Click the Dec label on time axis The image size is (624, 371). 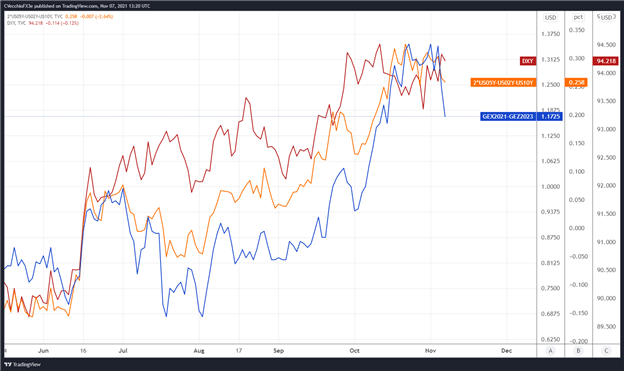click(x=506, y=351)
